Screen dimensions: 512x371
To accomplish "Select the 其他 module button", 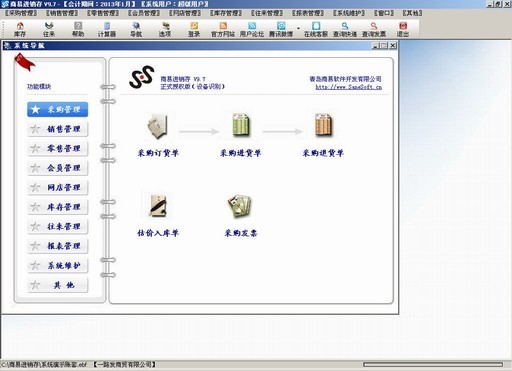I will pyautogui.click(x=58, y=285).
